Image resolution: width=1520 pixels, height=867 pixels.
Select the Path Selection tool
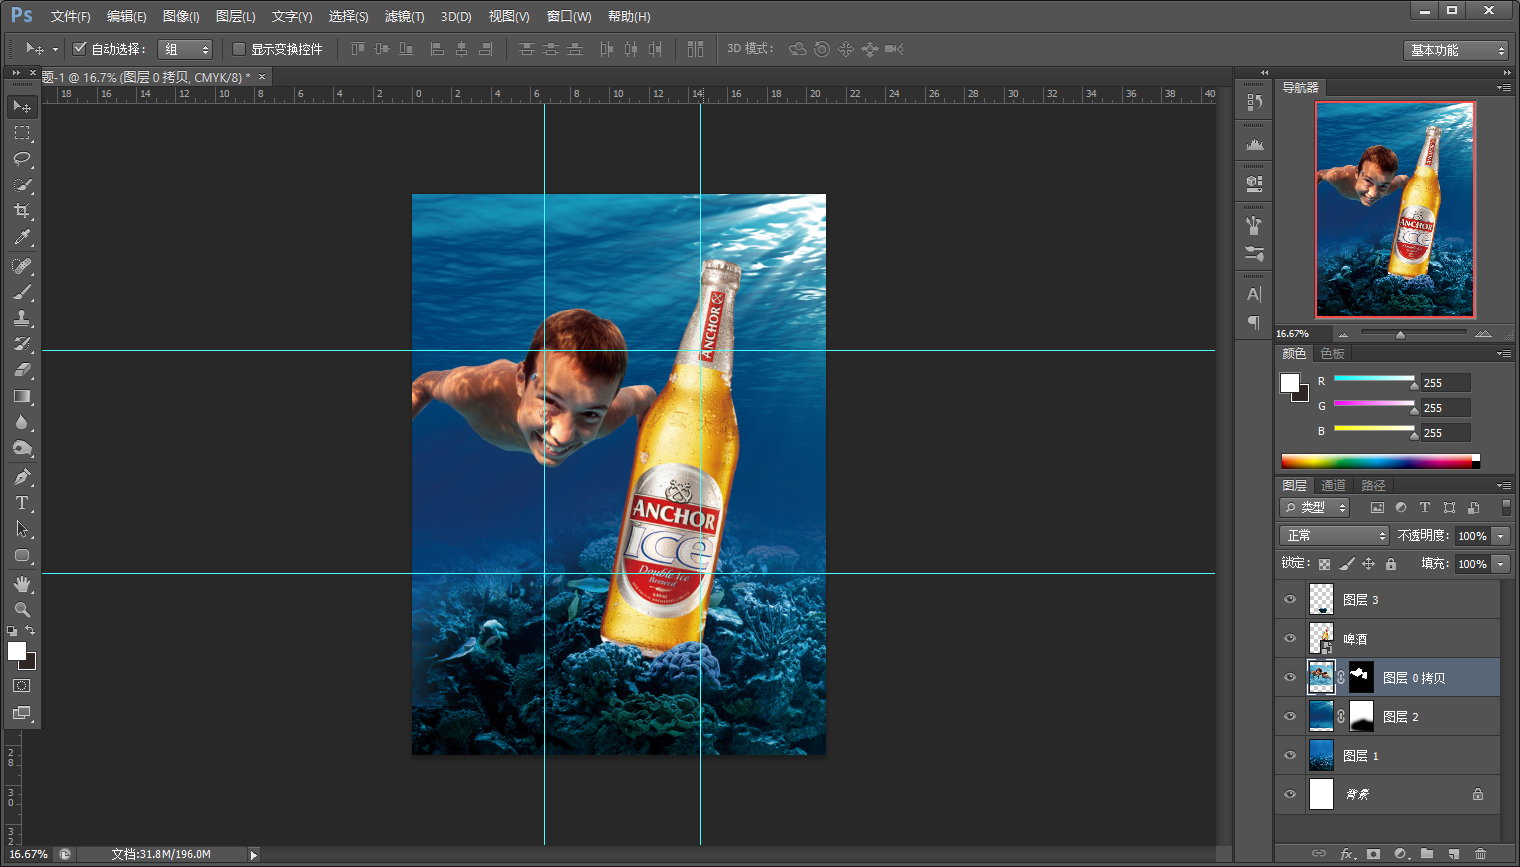(22, 529)
